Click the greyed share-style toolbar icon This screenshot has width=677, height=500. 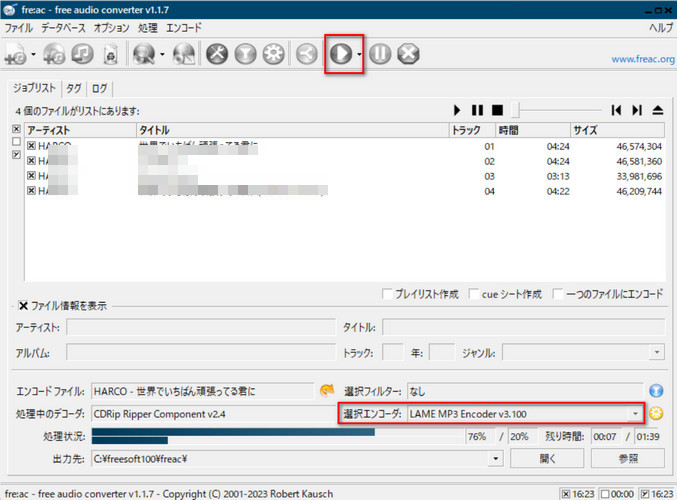(307, 54)
